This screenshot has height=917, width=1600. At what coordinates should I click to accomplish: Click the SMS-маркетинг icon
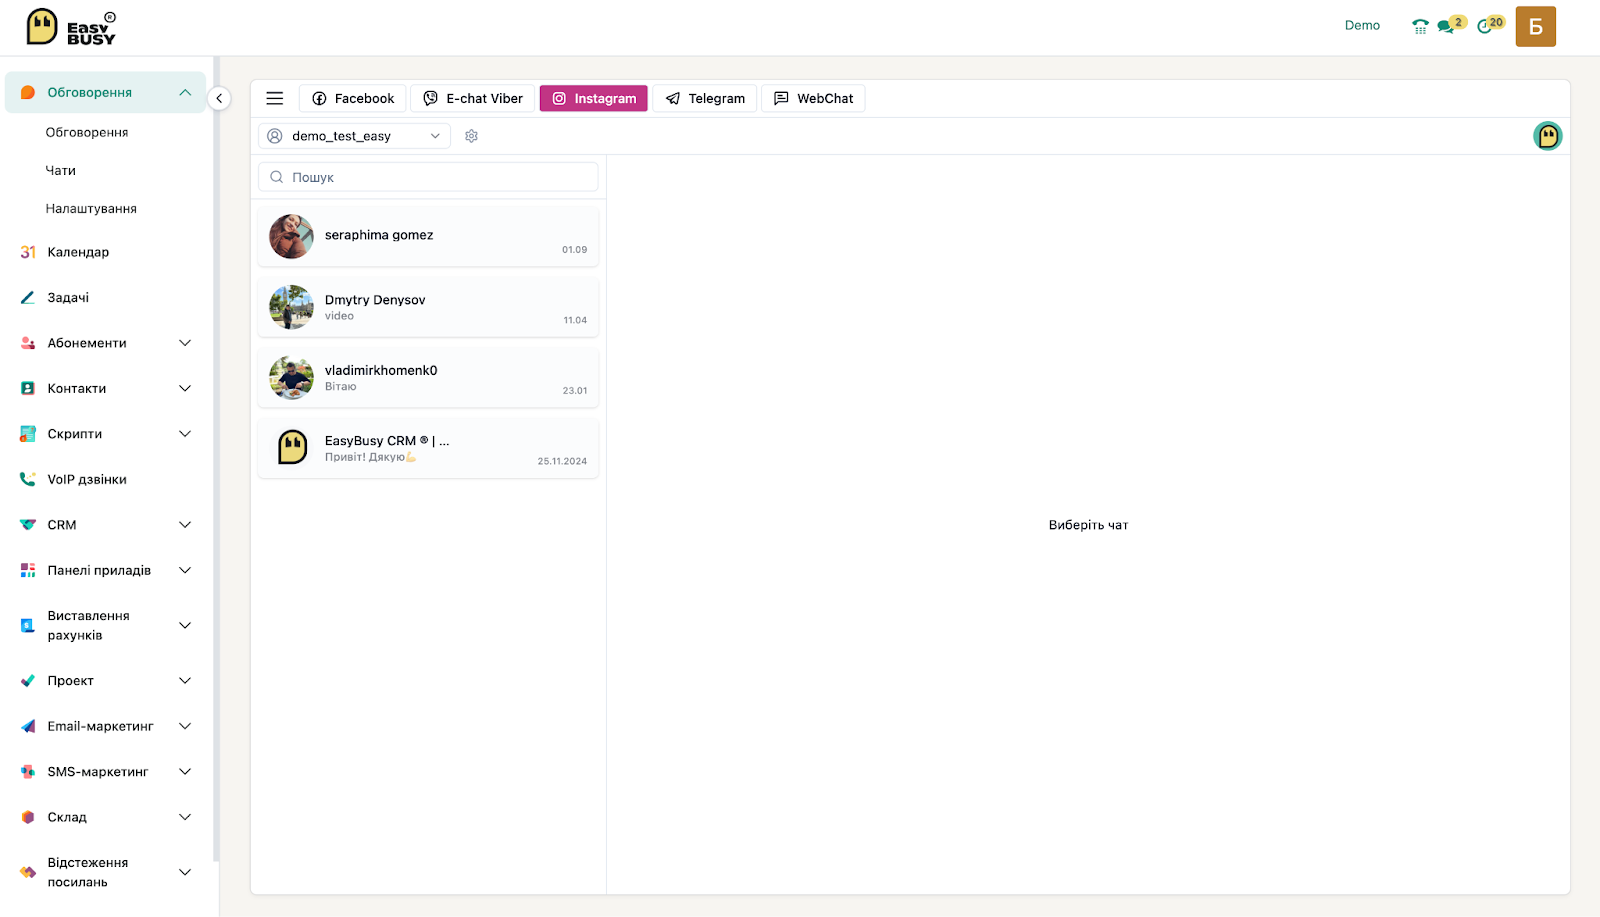(28, 772)
